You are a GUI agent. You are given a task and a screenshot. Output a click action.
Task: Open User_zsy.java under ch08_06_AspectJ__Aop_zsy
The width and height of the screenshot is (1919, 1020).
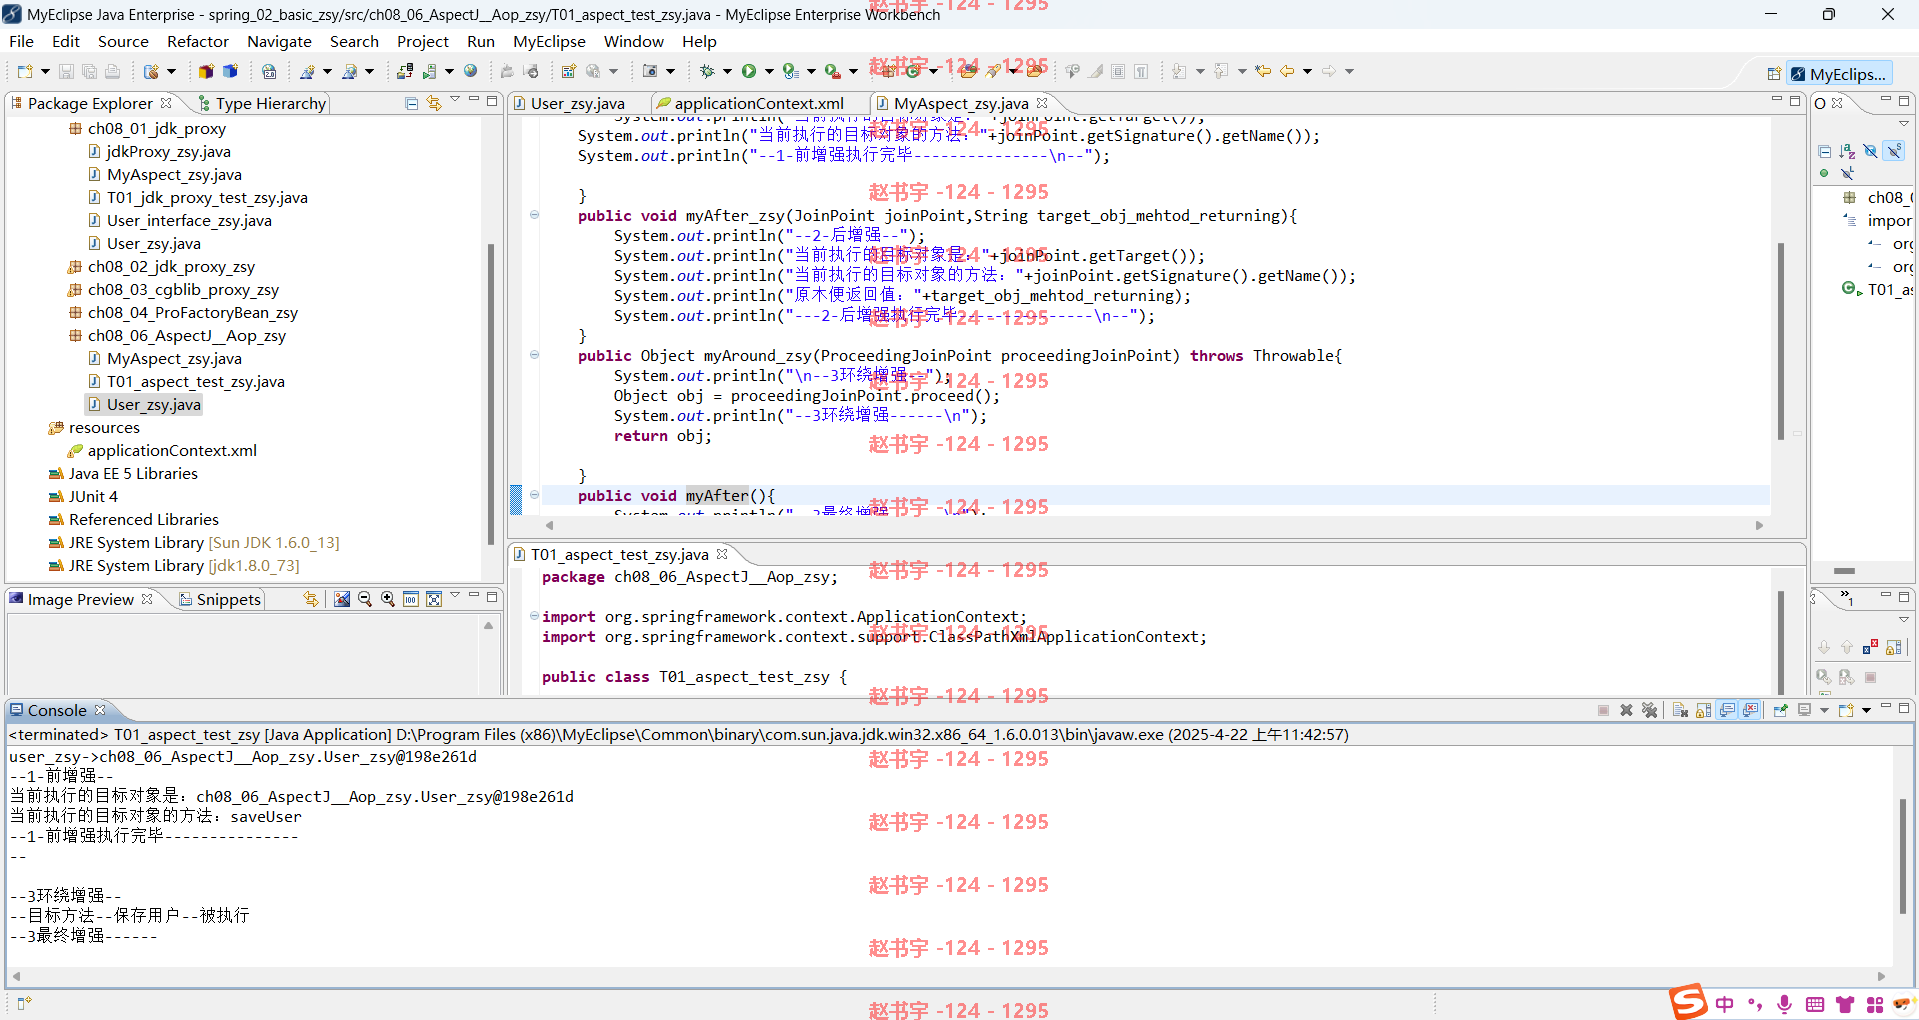153,404
